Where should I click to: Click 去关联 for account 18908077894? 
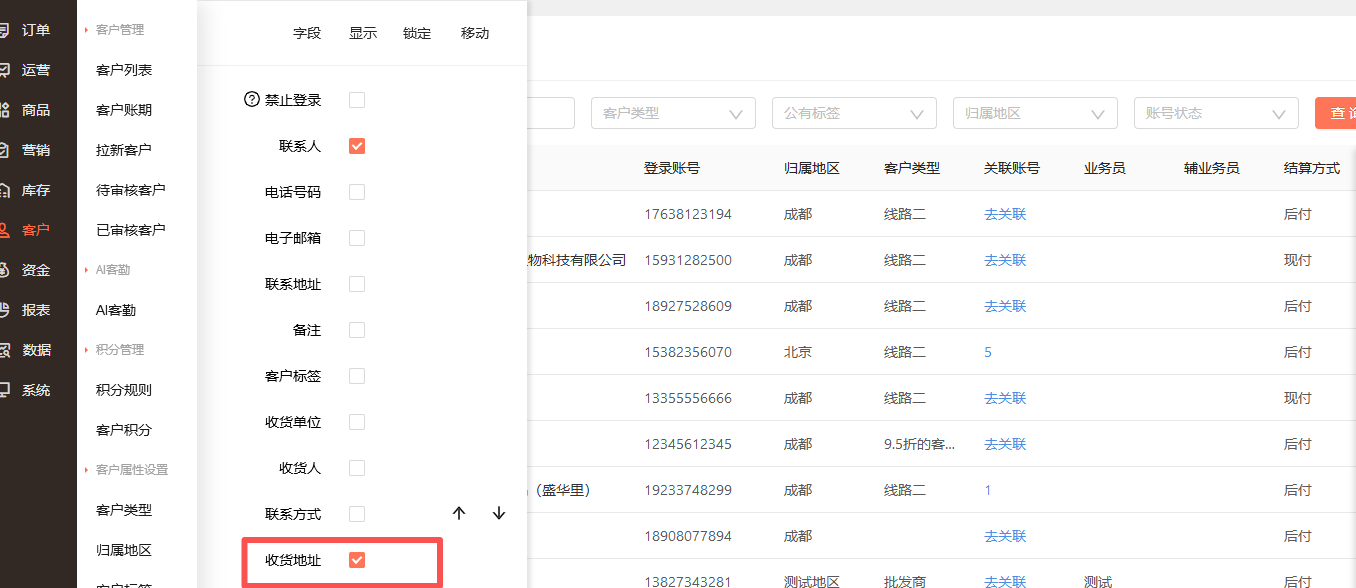click(1005, 536)
